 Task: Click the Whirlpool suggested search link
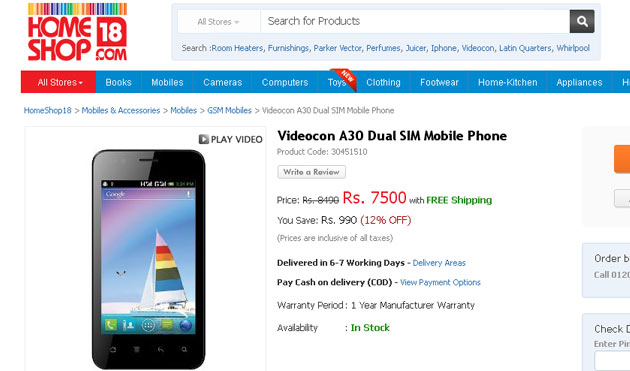573,48
